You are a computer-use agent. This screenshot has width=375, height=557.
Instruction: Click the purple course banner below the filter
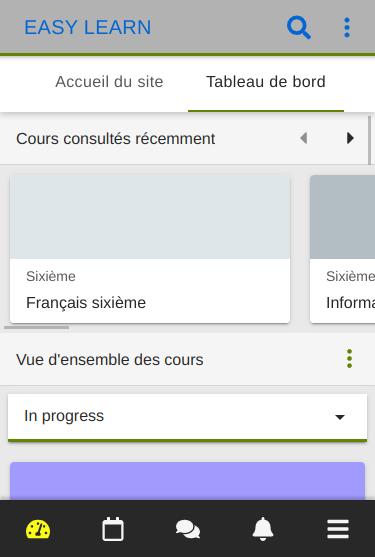click(188, 481)
